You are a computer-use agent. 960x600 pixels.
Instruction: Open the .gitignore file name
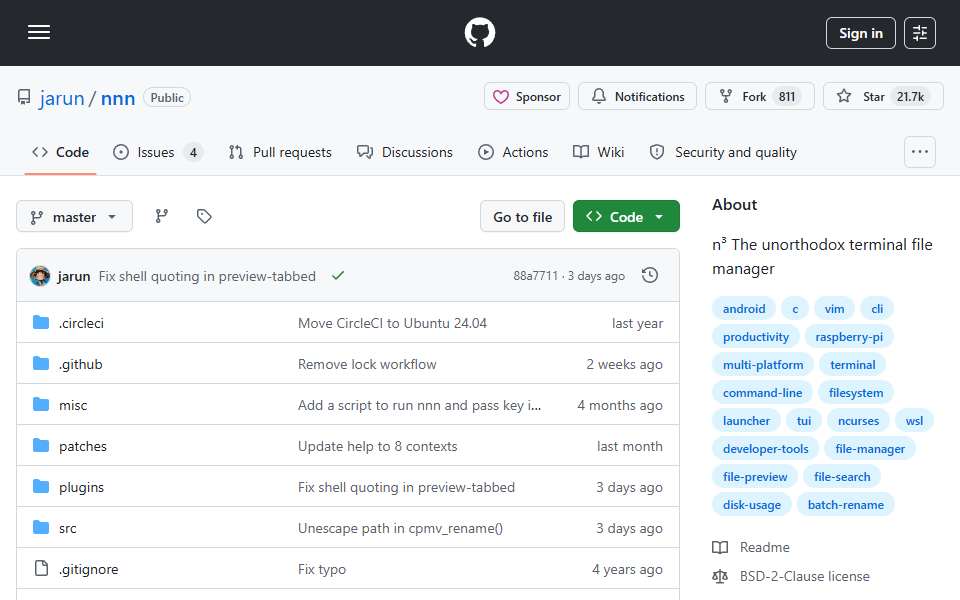(x=89, y=569)
